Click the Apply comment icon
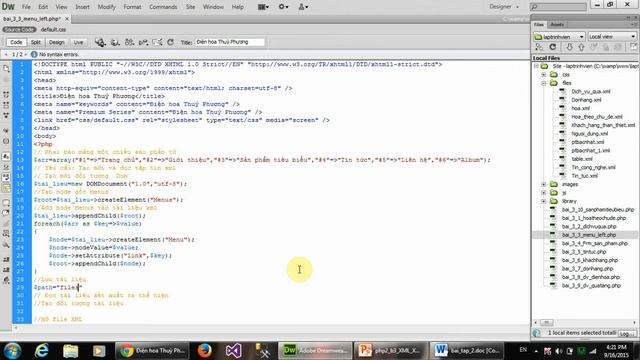Viewport: 640px width, 360px height. (6, 203)
